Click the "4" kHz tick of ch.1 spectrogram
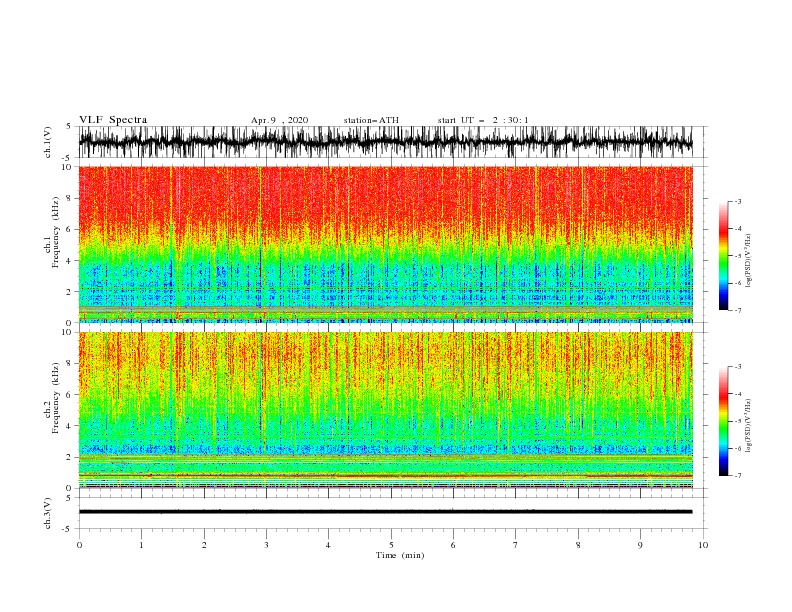 [69, 261]
